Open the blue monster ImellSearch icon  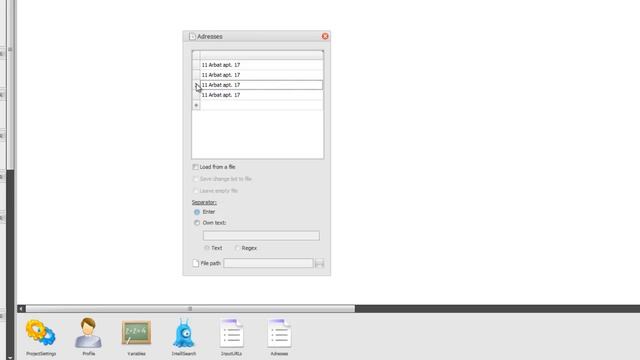click(184, 333)
